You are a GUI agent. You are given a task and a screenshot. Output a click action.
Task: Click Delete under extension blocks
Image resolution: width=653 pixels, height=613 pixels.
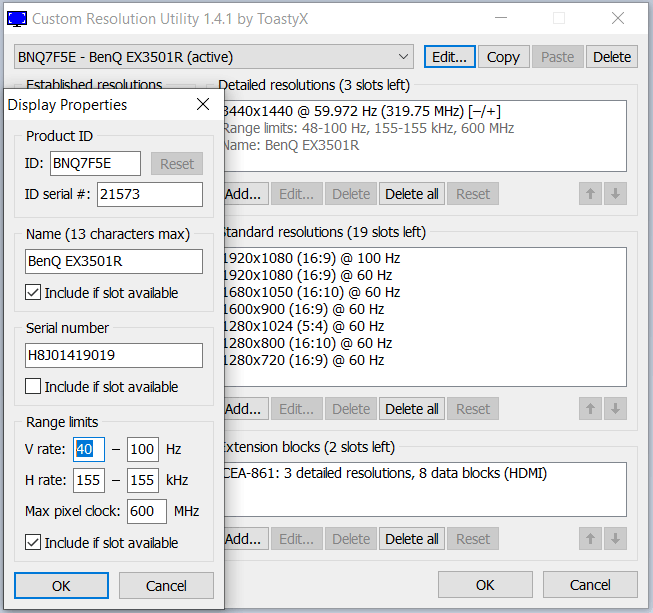(351, 539)
